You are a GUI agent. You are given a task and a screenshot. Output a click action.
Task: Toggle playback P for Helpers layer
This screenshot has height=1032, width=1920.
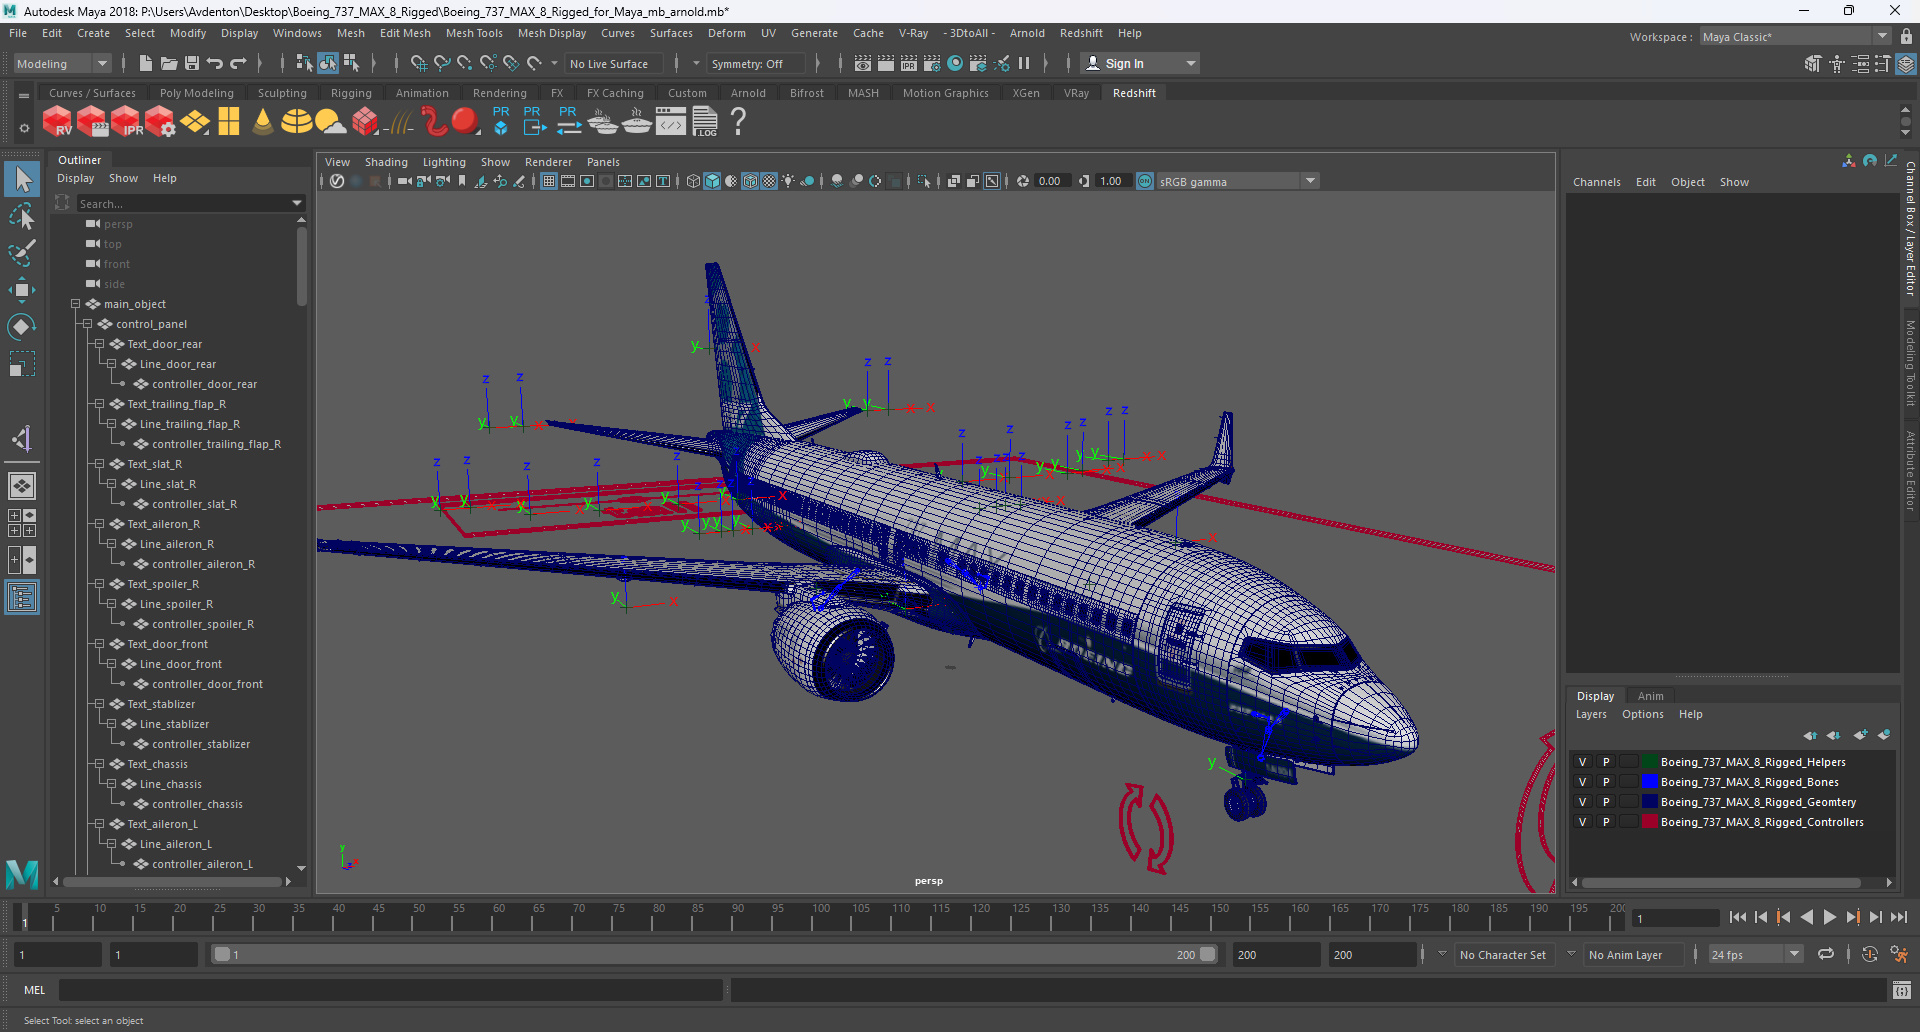click(x=1606, y=762)
